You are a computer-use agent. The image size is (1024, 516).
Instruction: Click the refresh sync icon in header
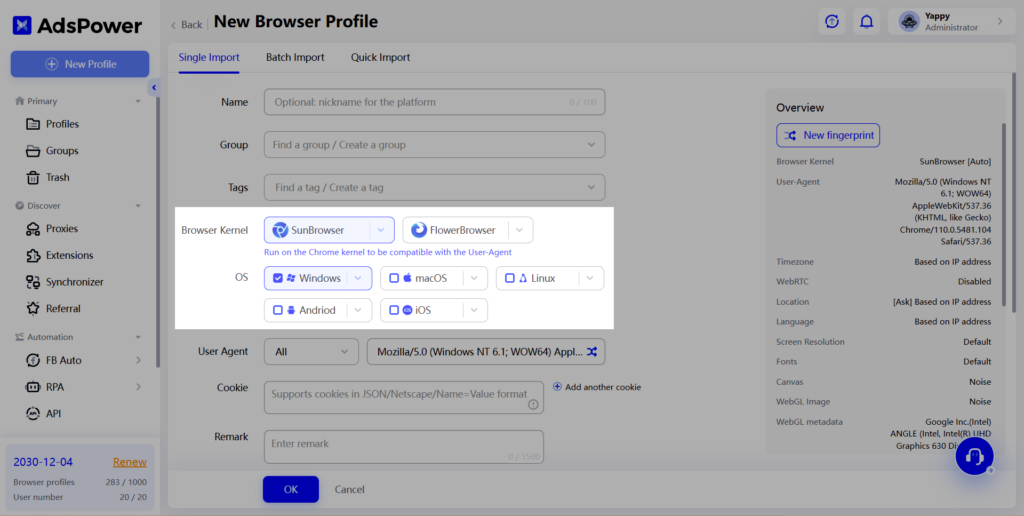[832, 22]
